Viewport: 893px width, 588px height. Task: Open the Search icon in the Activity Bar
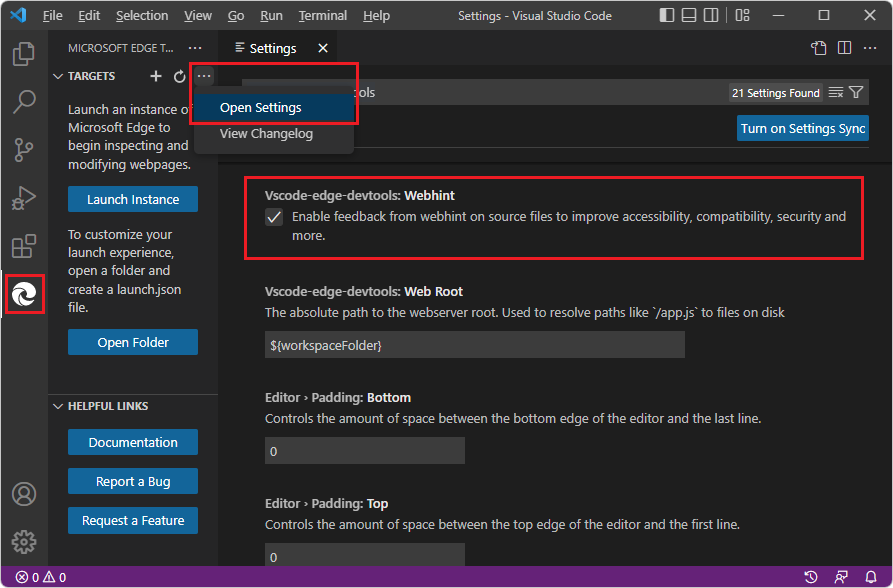[x=24, y=102]
